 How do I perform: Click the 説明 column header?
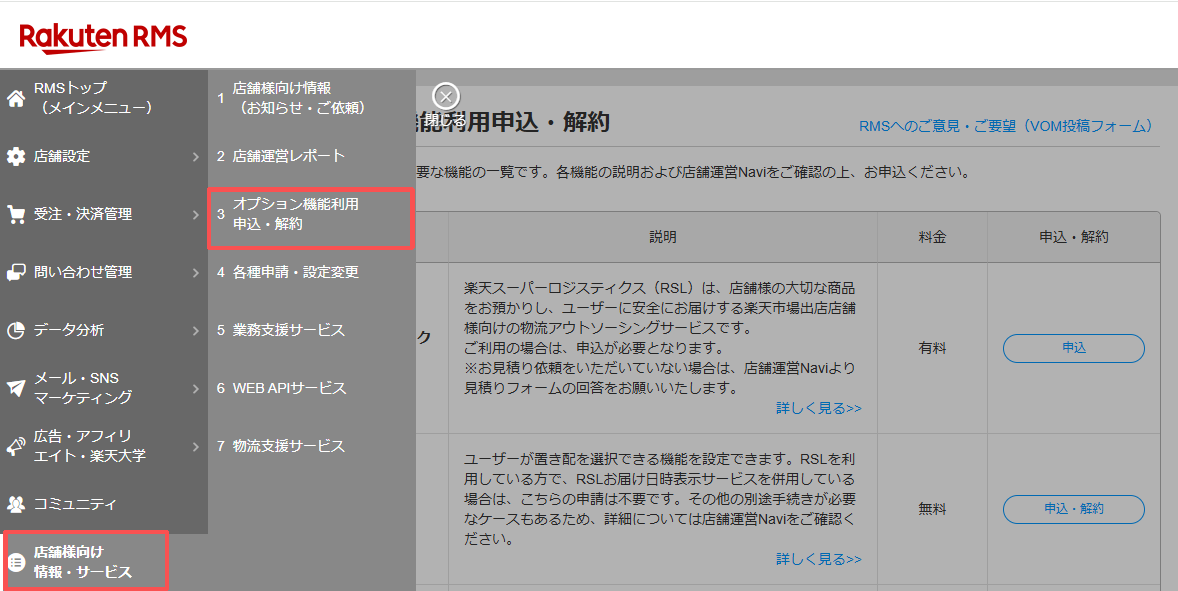pyautogui.click(x=663, y=237)
